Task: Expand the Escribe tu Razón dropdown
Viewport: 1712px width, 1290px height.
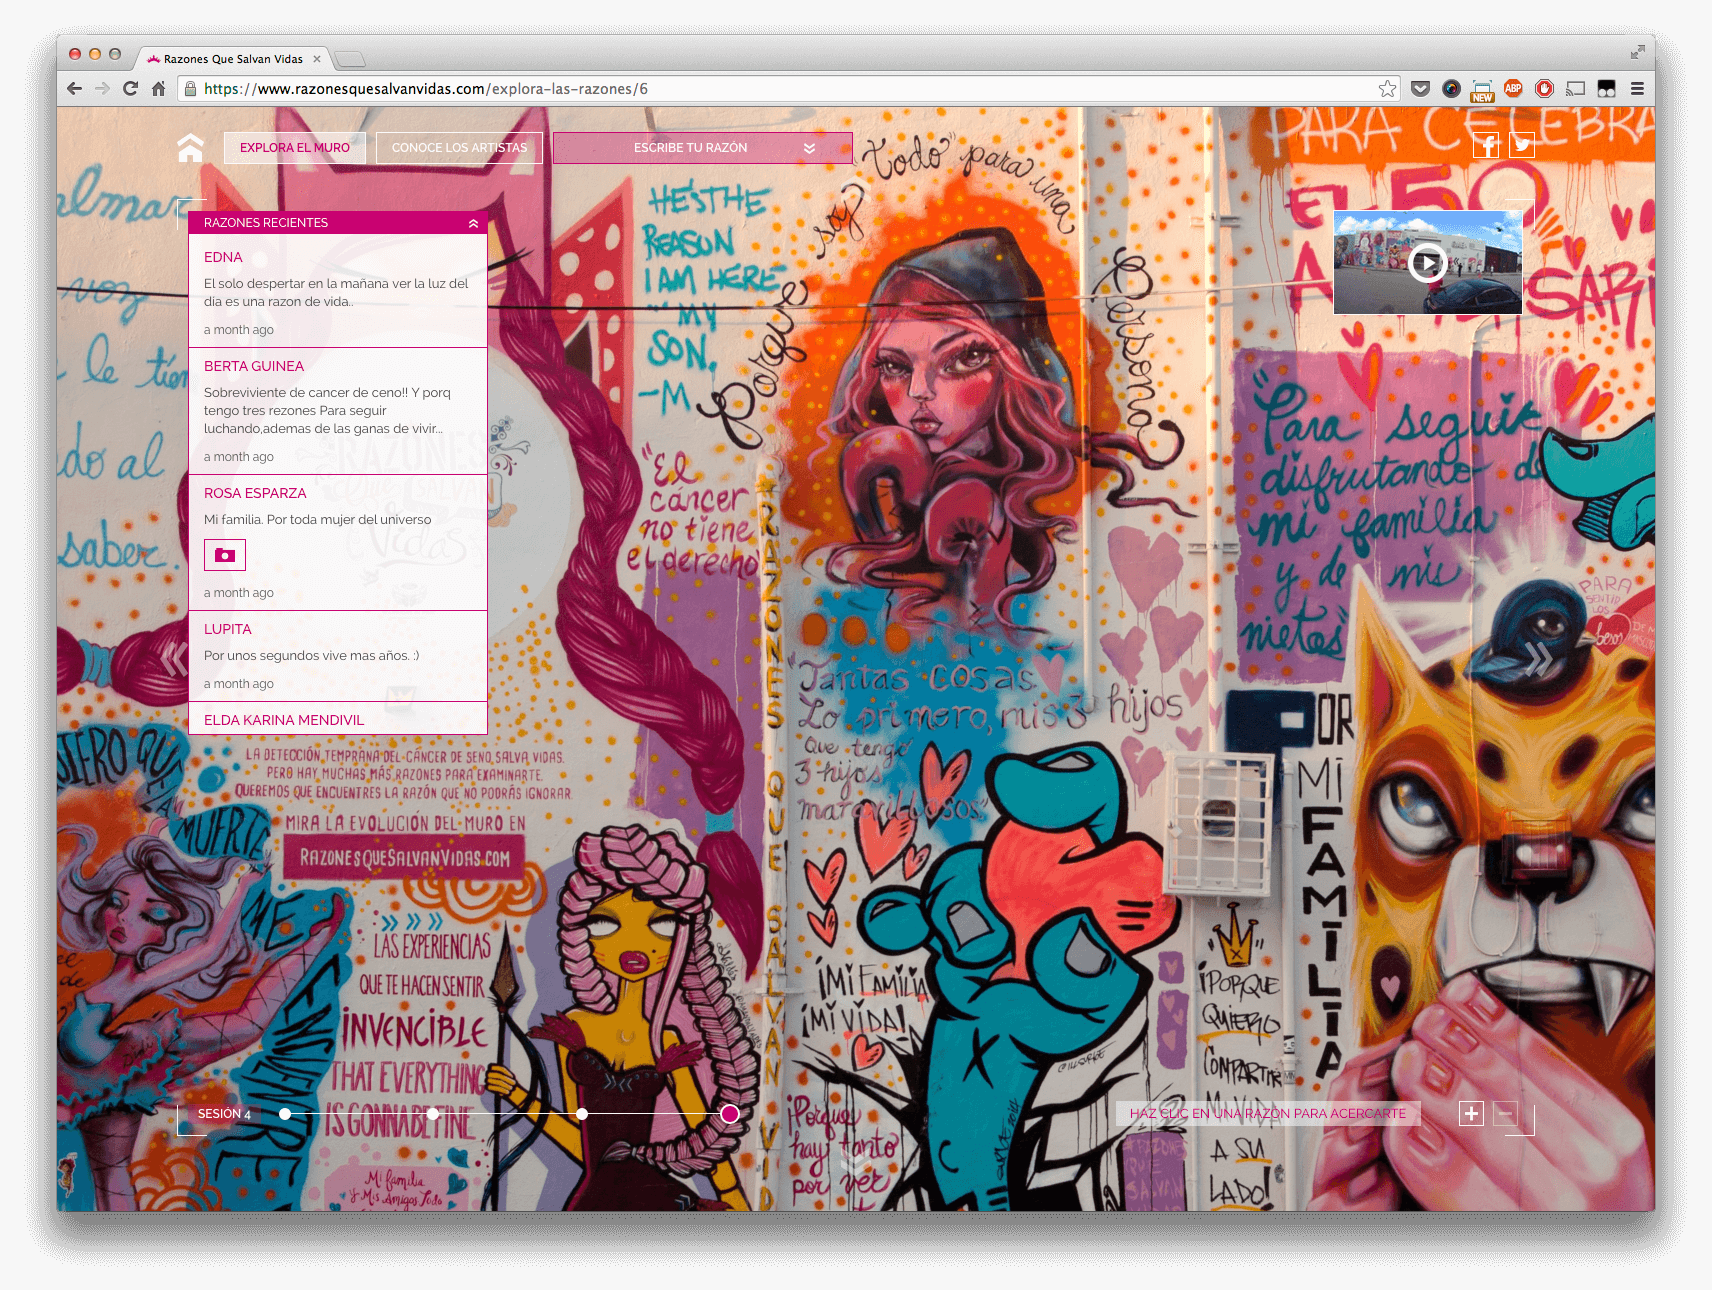Action: [x=702, y=147]
